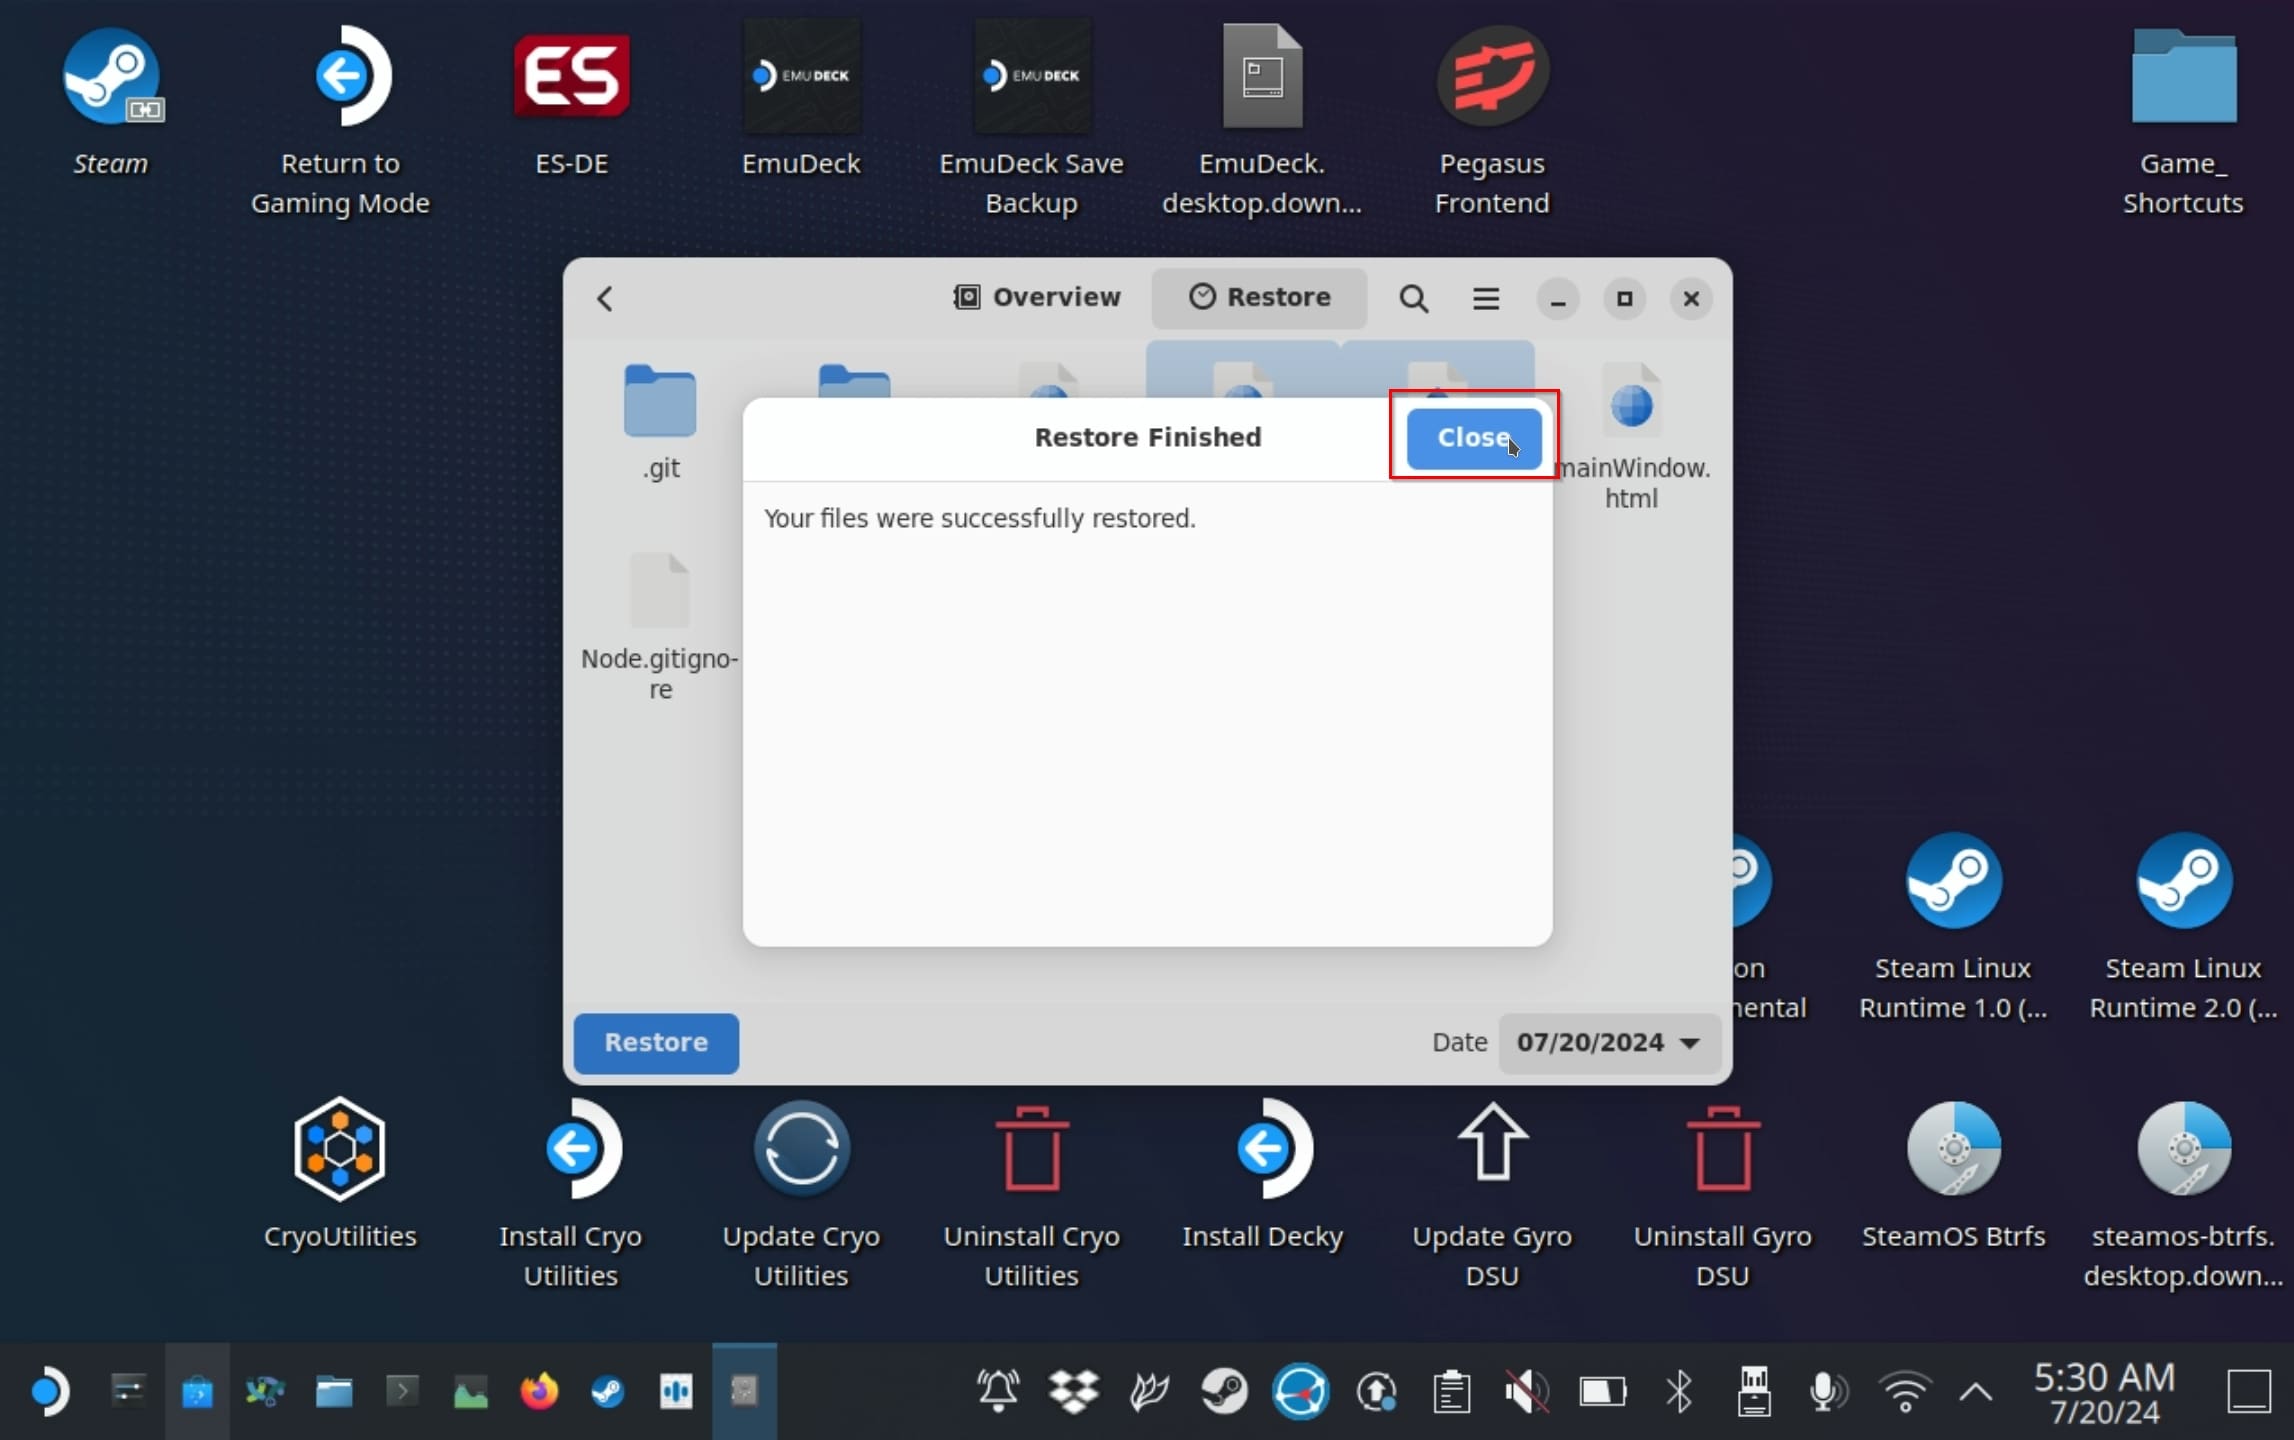Open the application launcher in the taskbar

[x=50, y=1391]
